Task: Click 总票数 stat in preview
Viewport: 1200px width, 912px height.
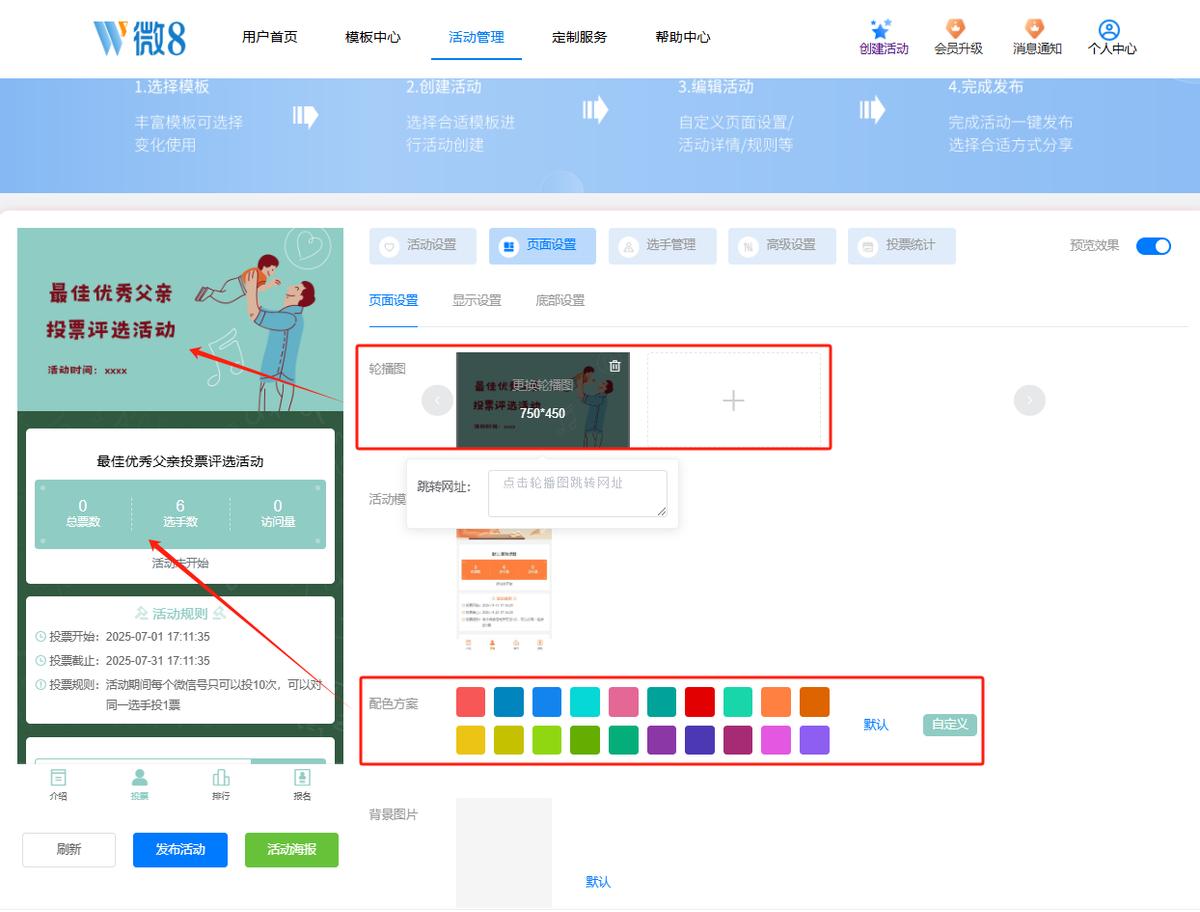Action: [x=83, y=513]
